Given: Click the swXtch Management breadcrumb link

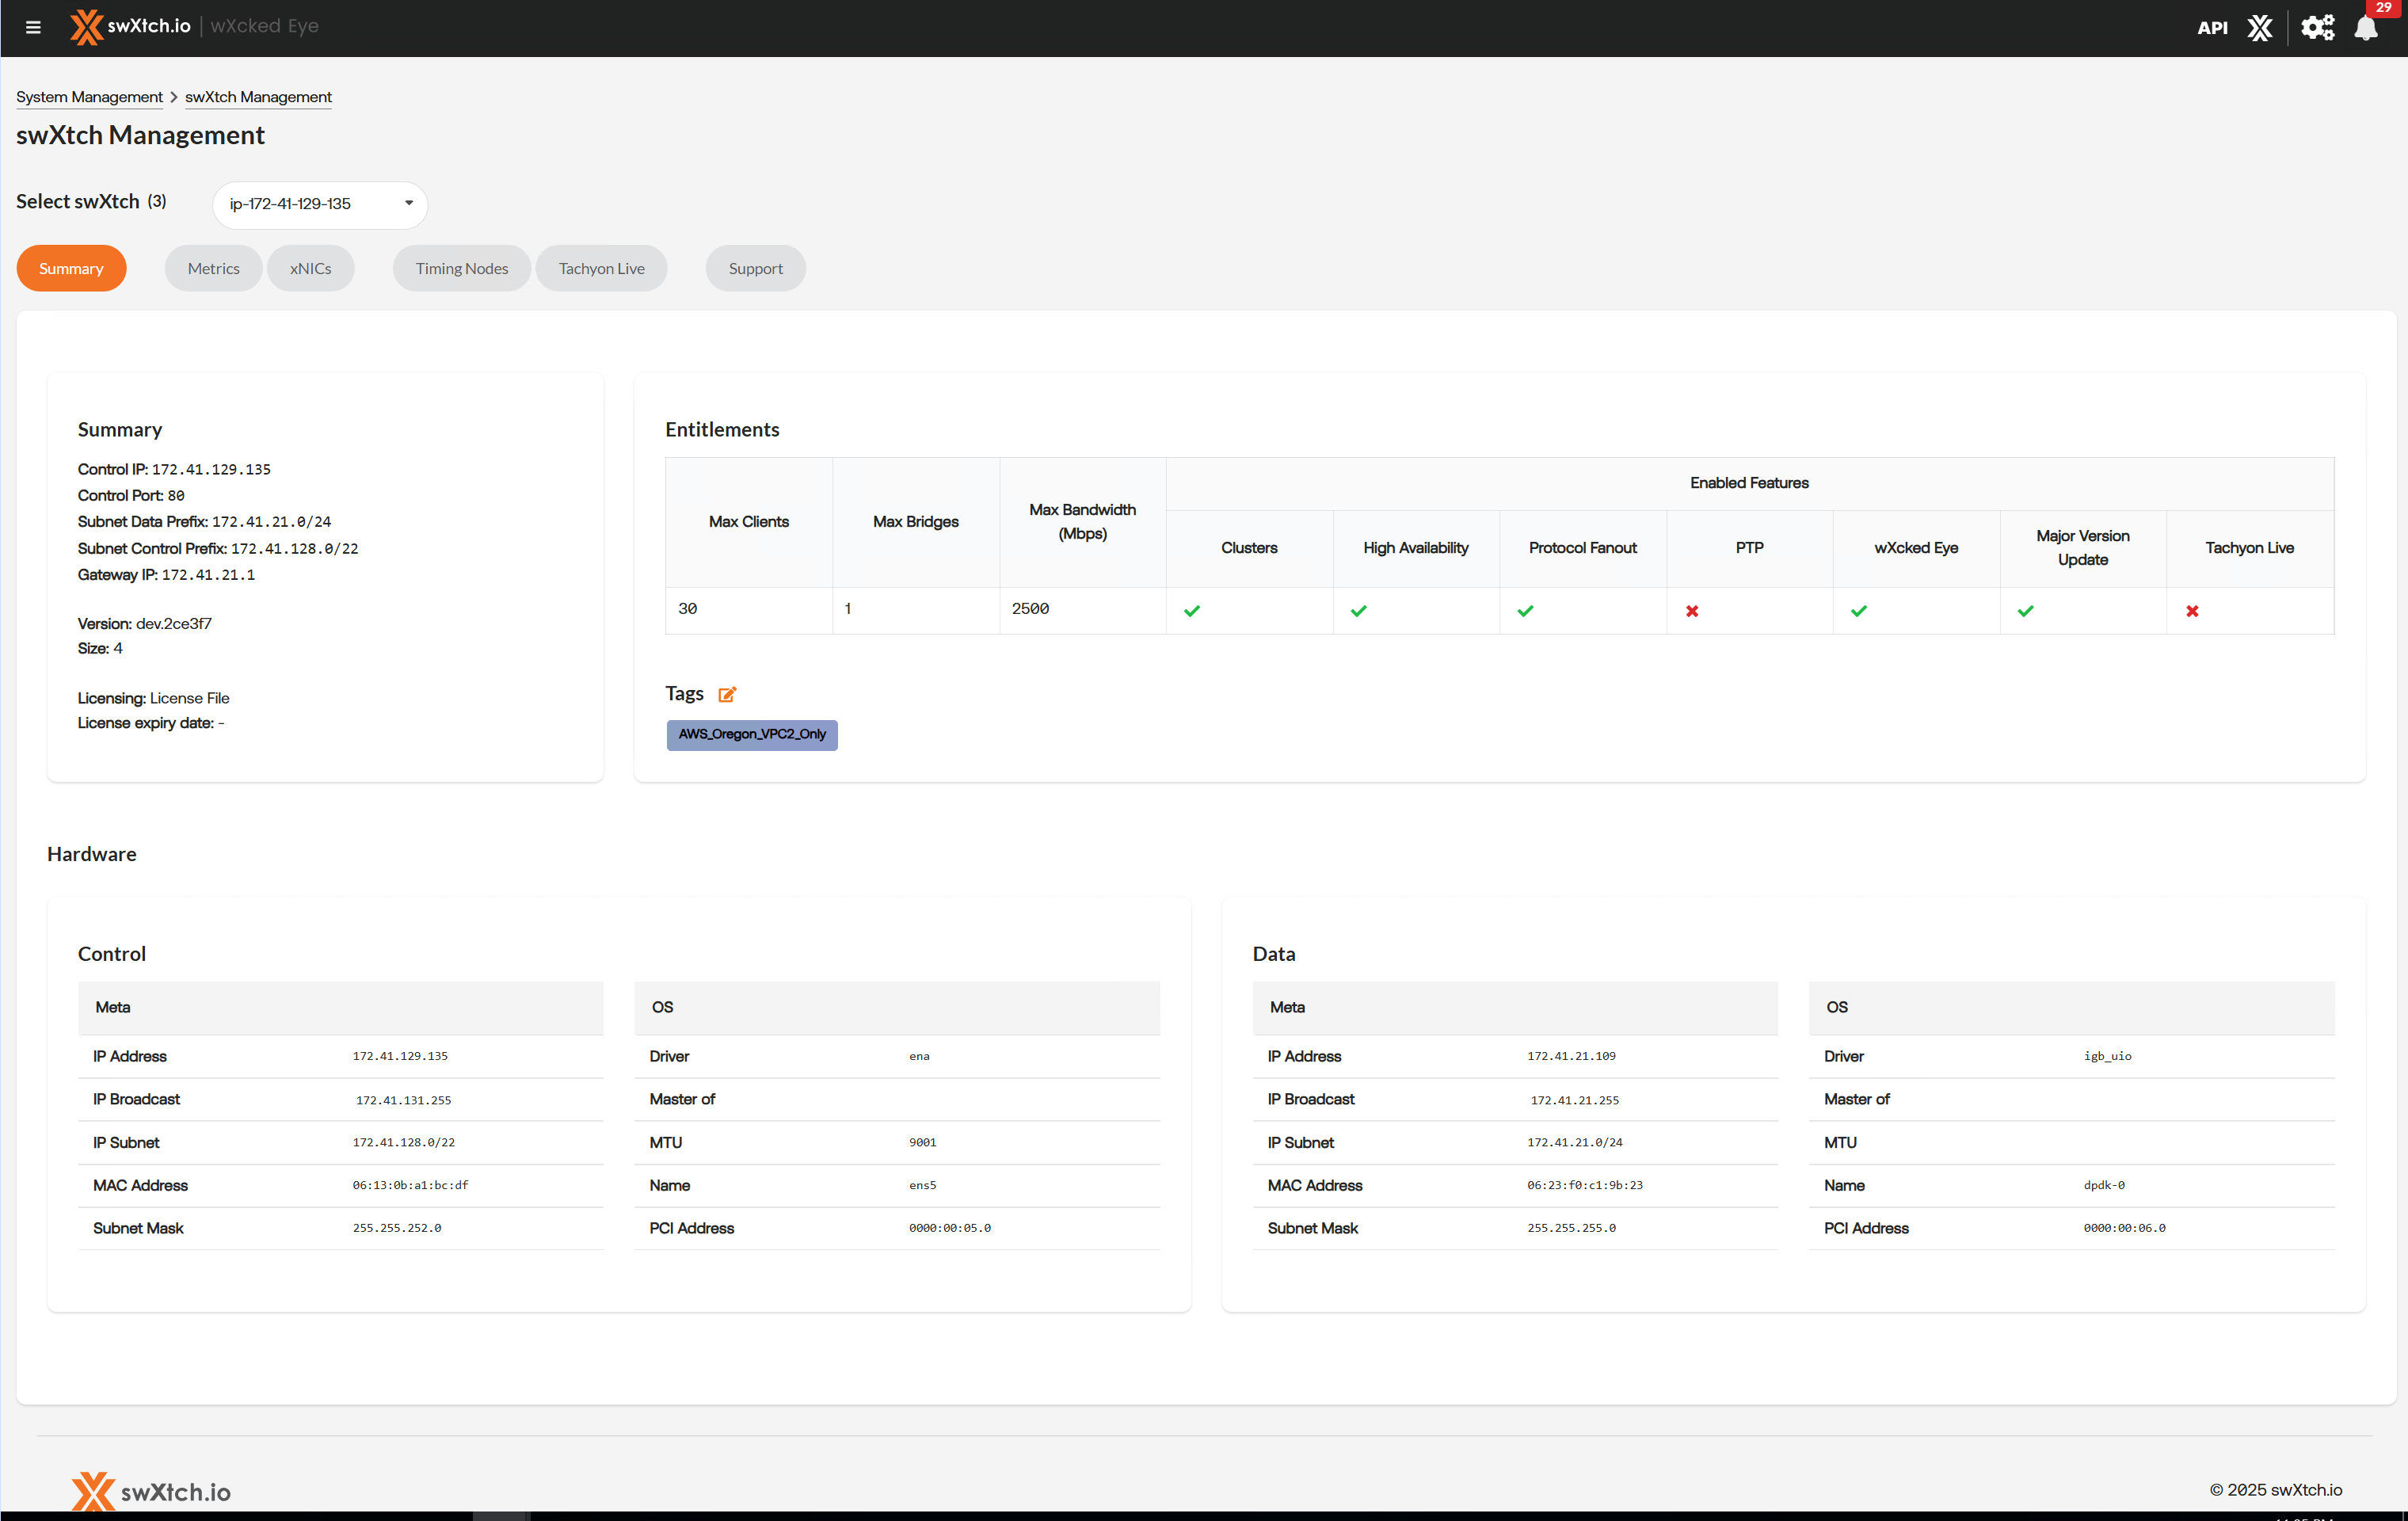Looking at the screenshot, I should pos(258,97).
